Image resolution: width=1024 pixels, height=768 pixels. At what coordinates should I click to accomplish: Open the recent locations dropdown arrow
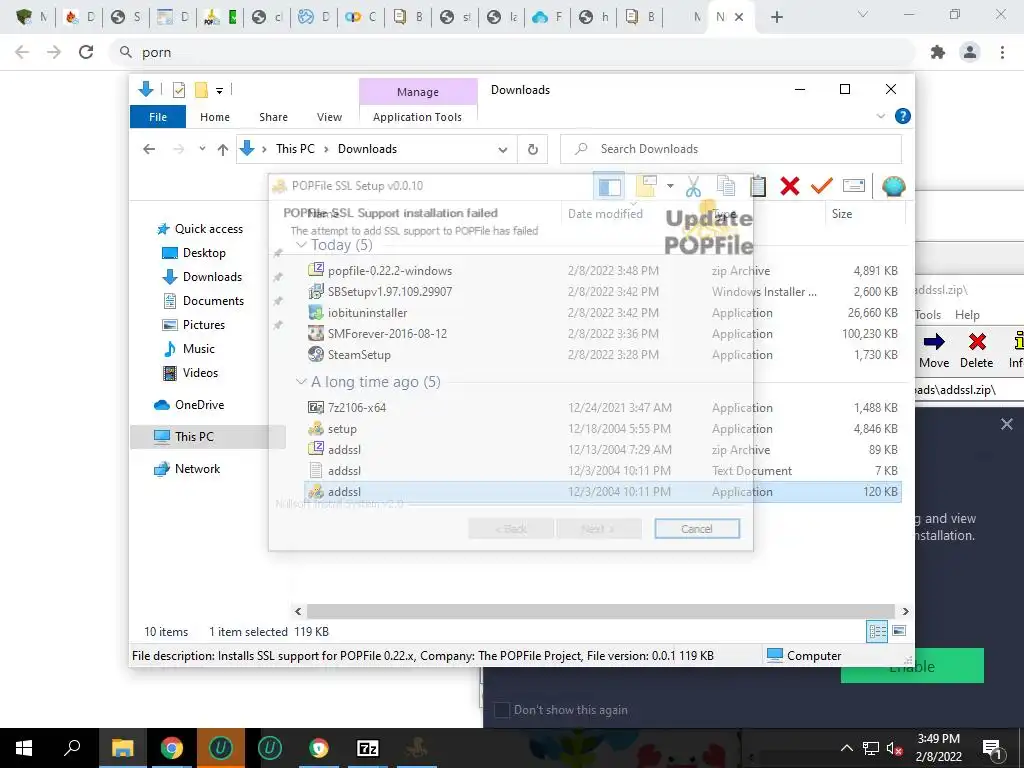click(202, 149)
